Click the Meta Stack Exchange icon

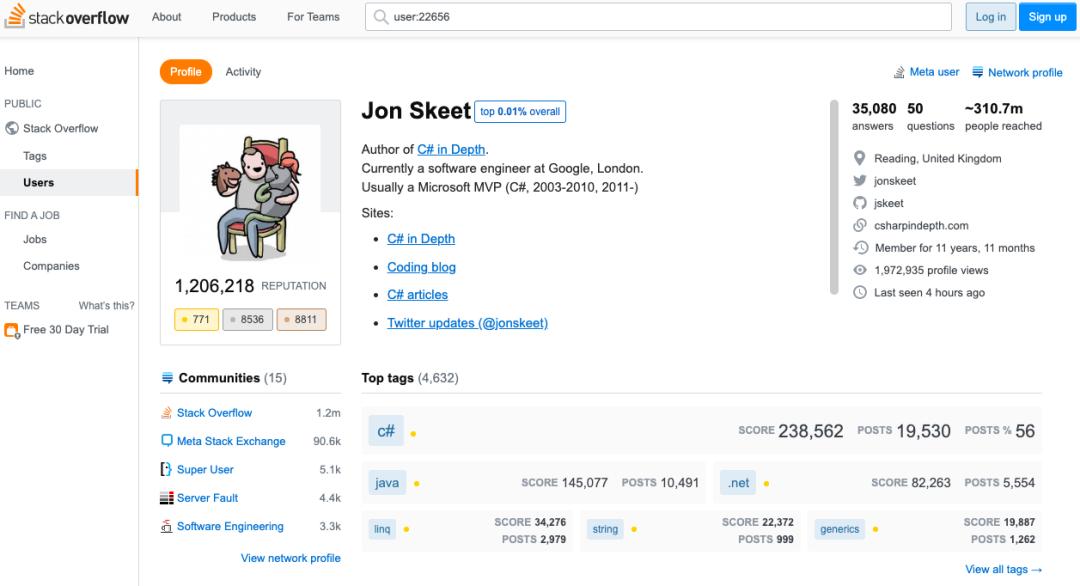(166, 441)
